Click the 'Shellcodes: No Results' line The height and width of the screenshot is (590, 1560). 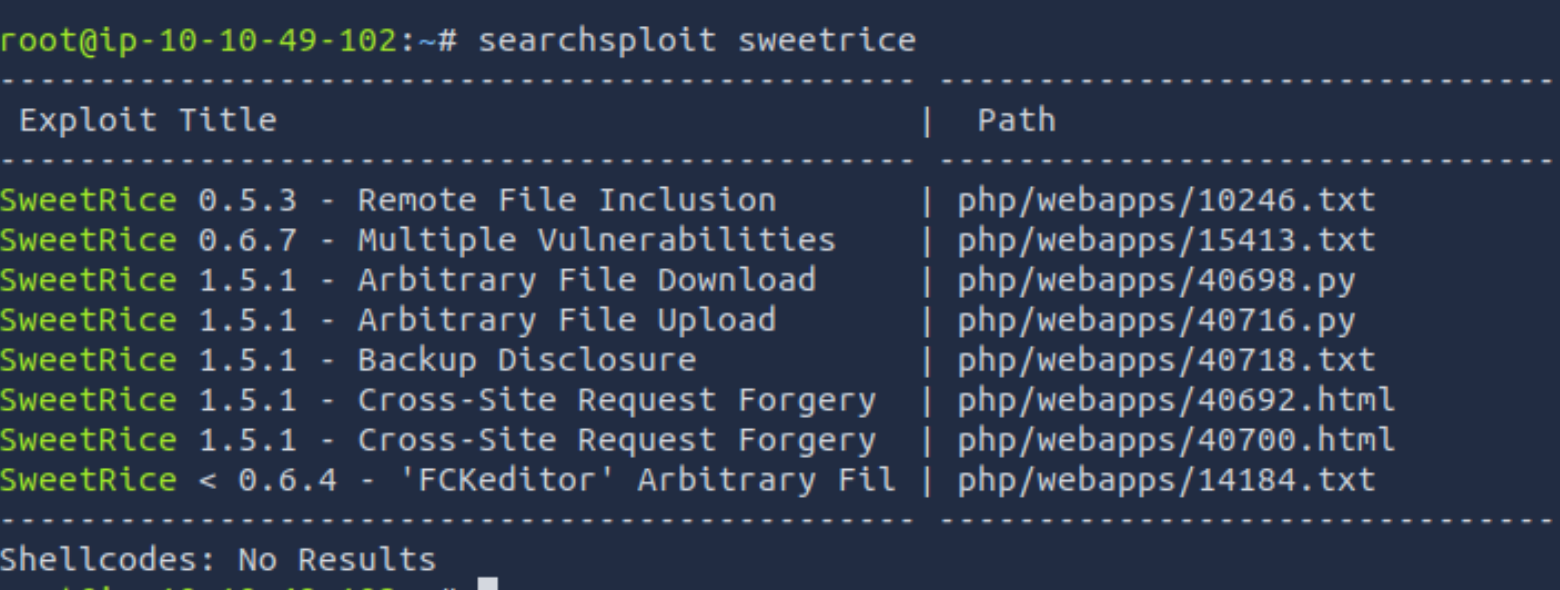218,559
